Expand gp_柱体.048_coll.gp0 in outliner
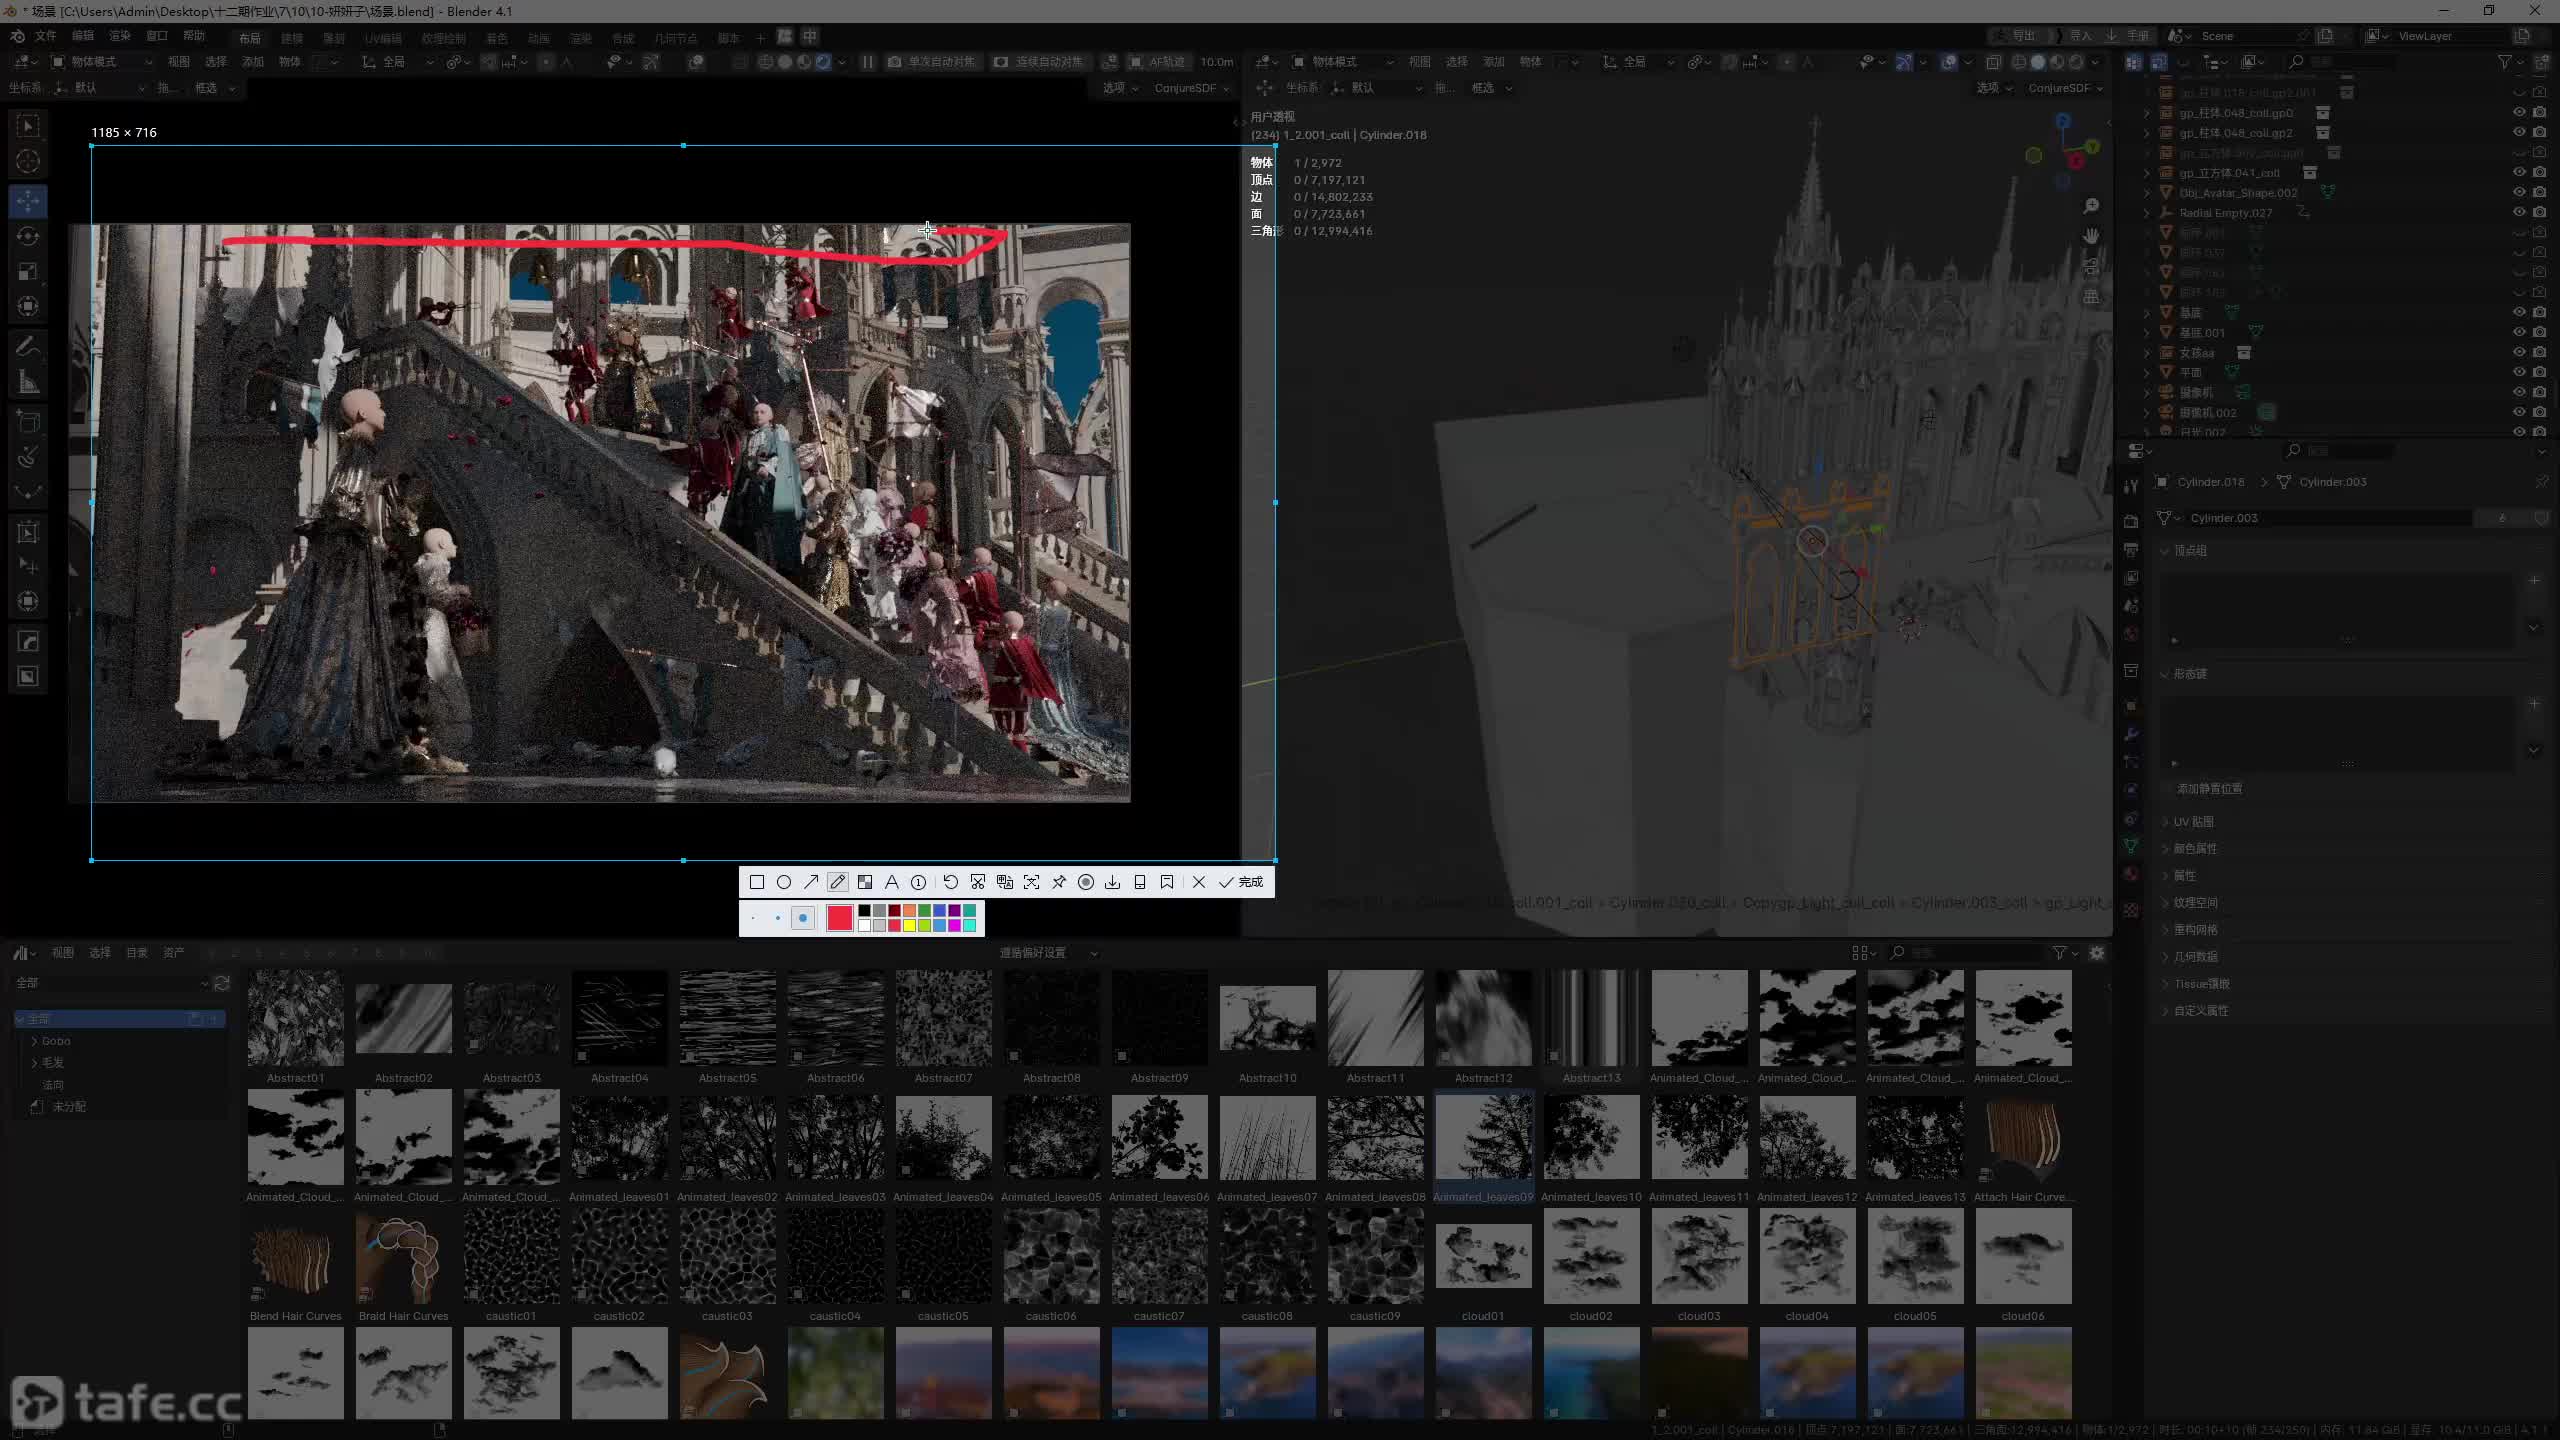 pos(2146,113)
